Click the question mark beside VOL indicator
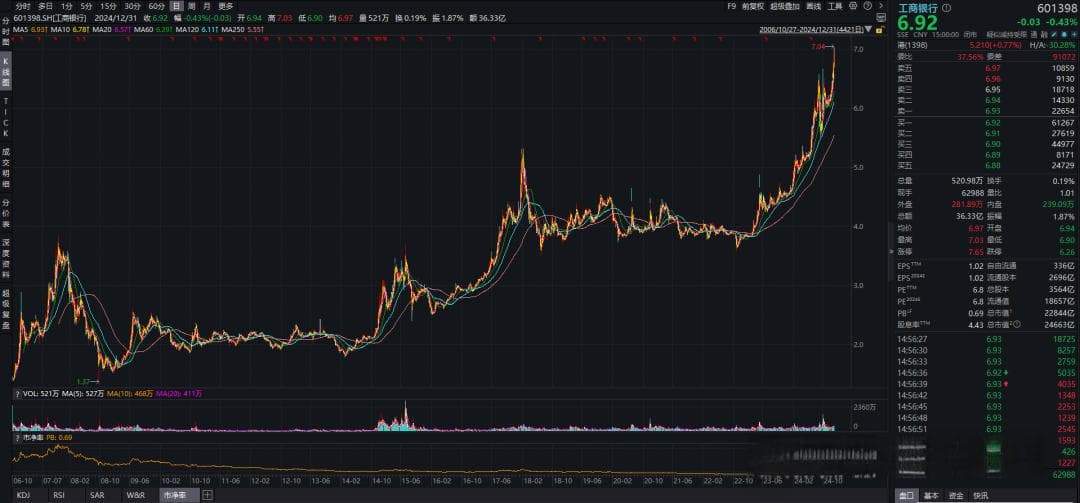The image size is (1080, 503). pyautogui.click(x=17, y=393)
